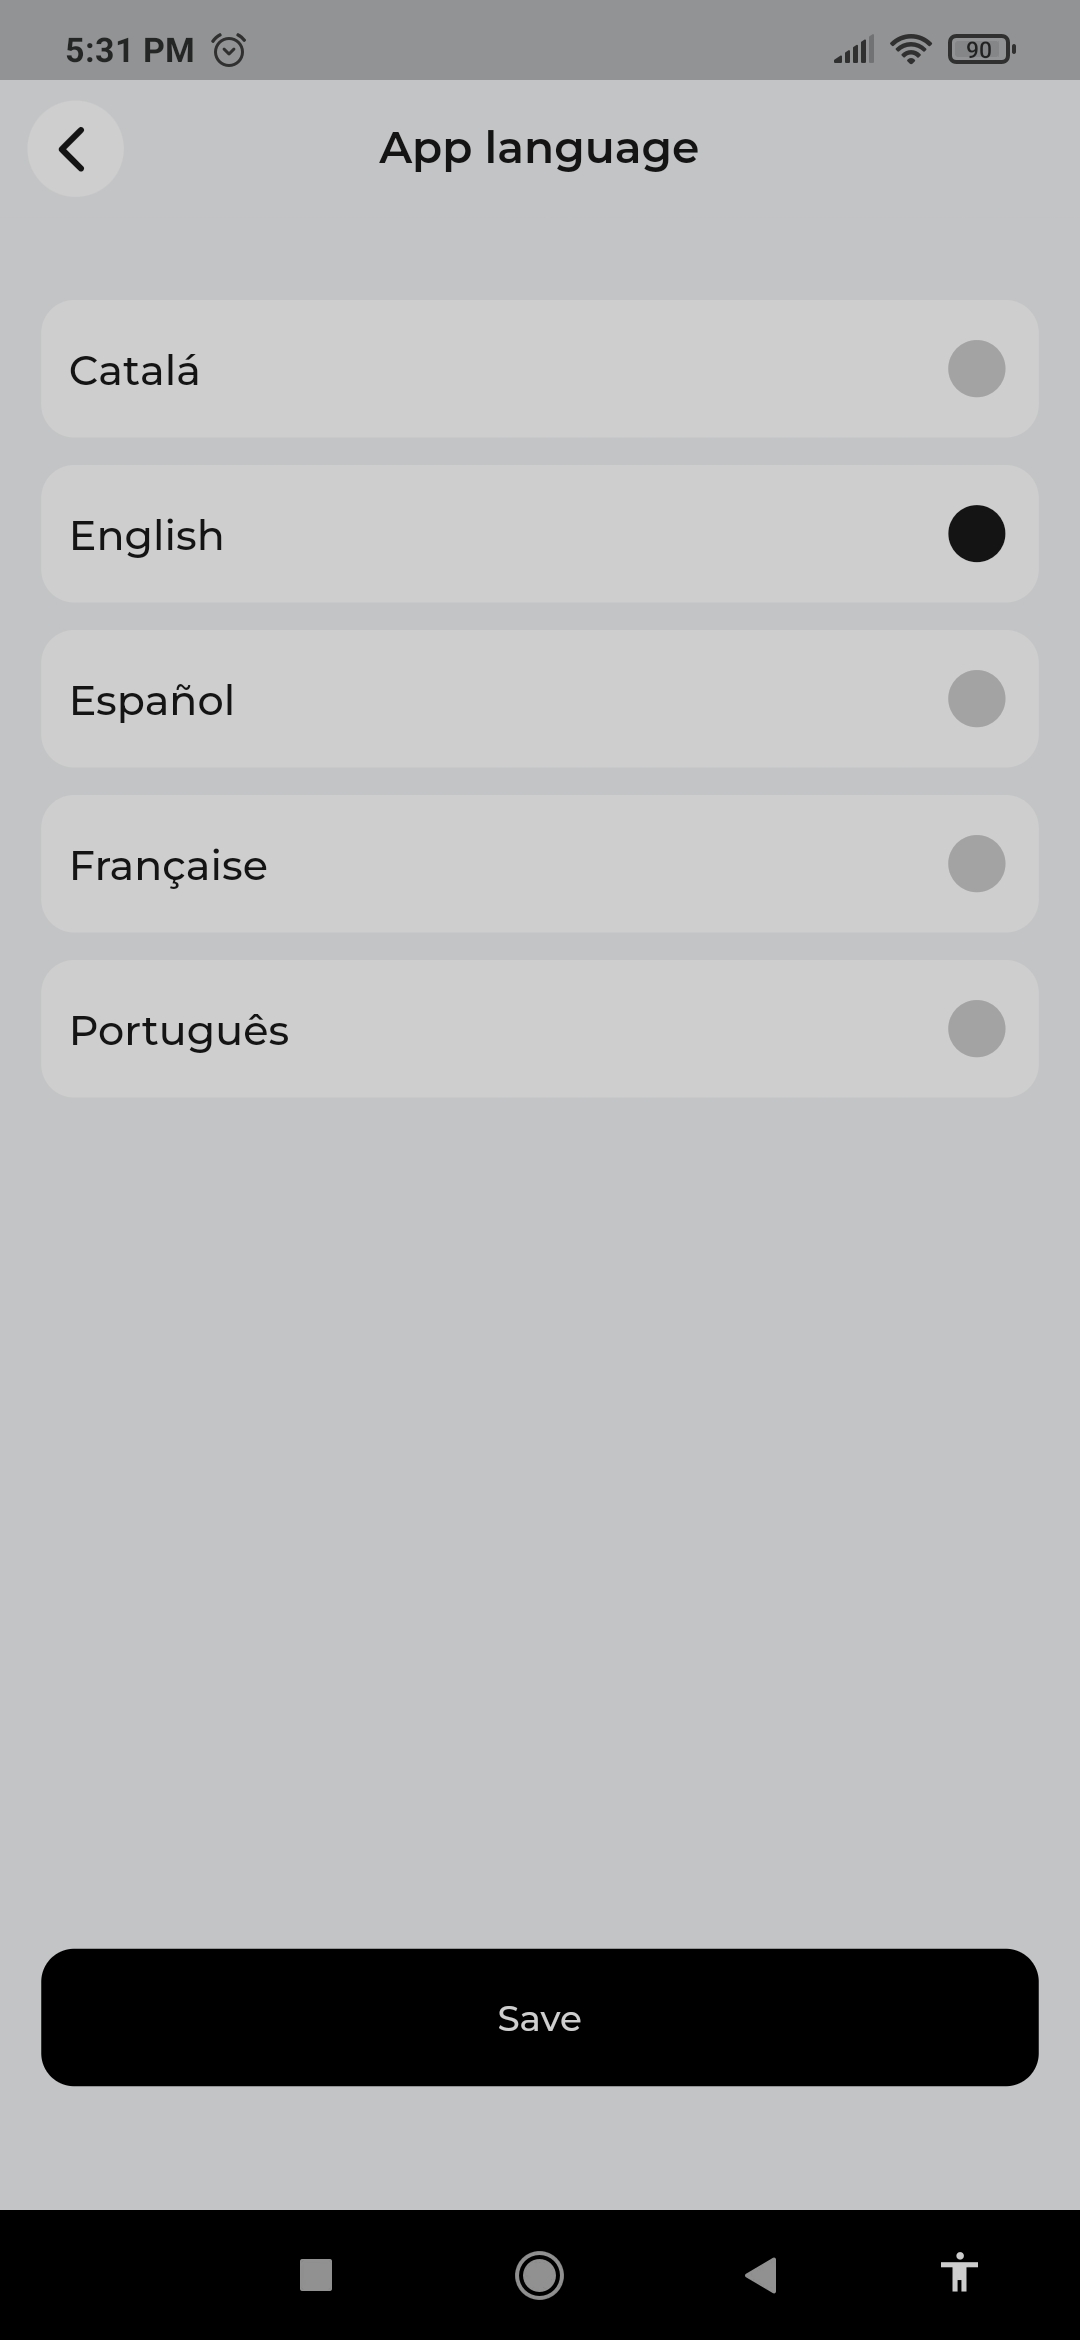Viewport: 1080px width, 2340px height.
Task: Choose the Português language label
Action: (179, 1031)
